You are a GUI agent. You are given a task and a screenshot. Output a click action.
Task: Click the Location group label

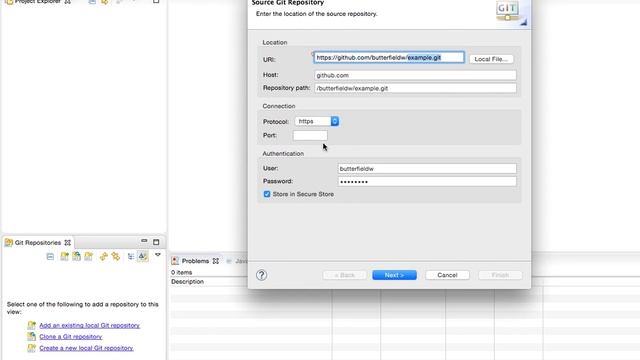tap(275, 42)
